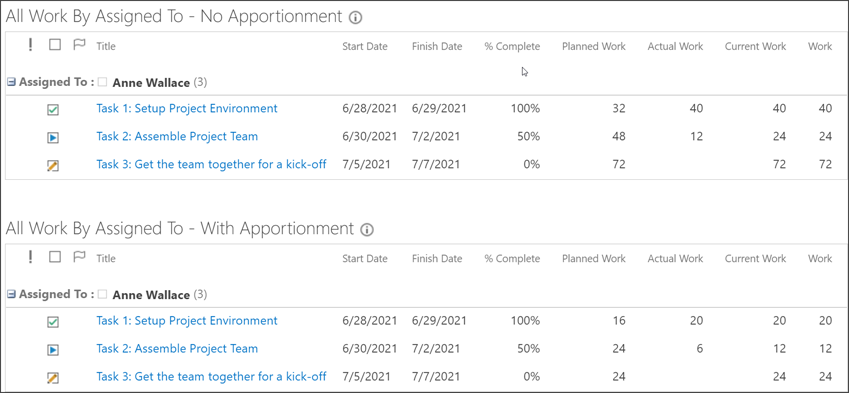The height and width of the screenshot is (393, 849).
Task: Sort by % Complete column in top list
Action: point(512,47)
